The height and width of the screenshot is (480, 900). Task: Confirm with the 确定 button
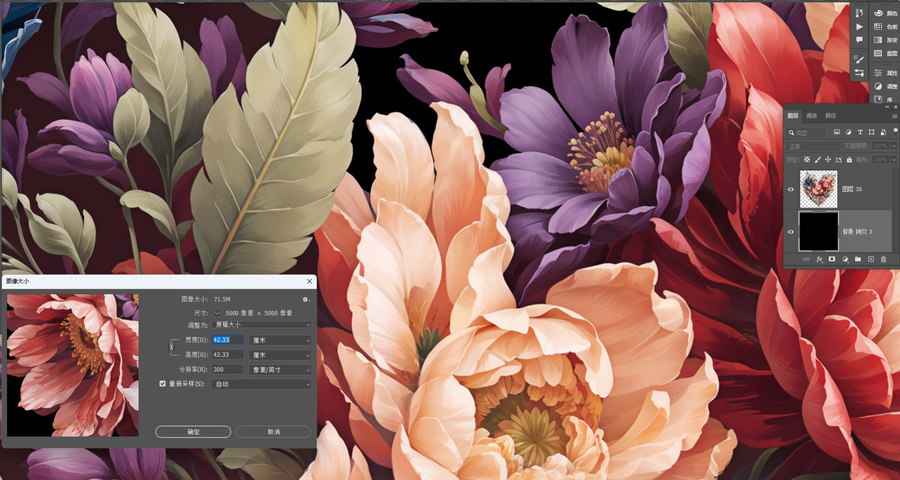click(x=193, y=432)
